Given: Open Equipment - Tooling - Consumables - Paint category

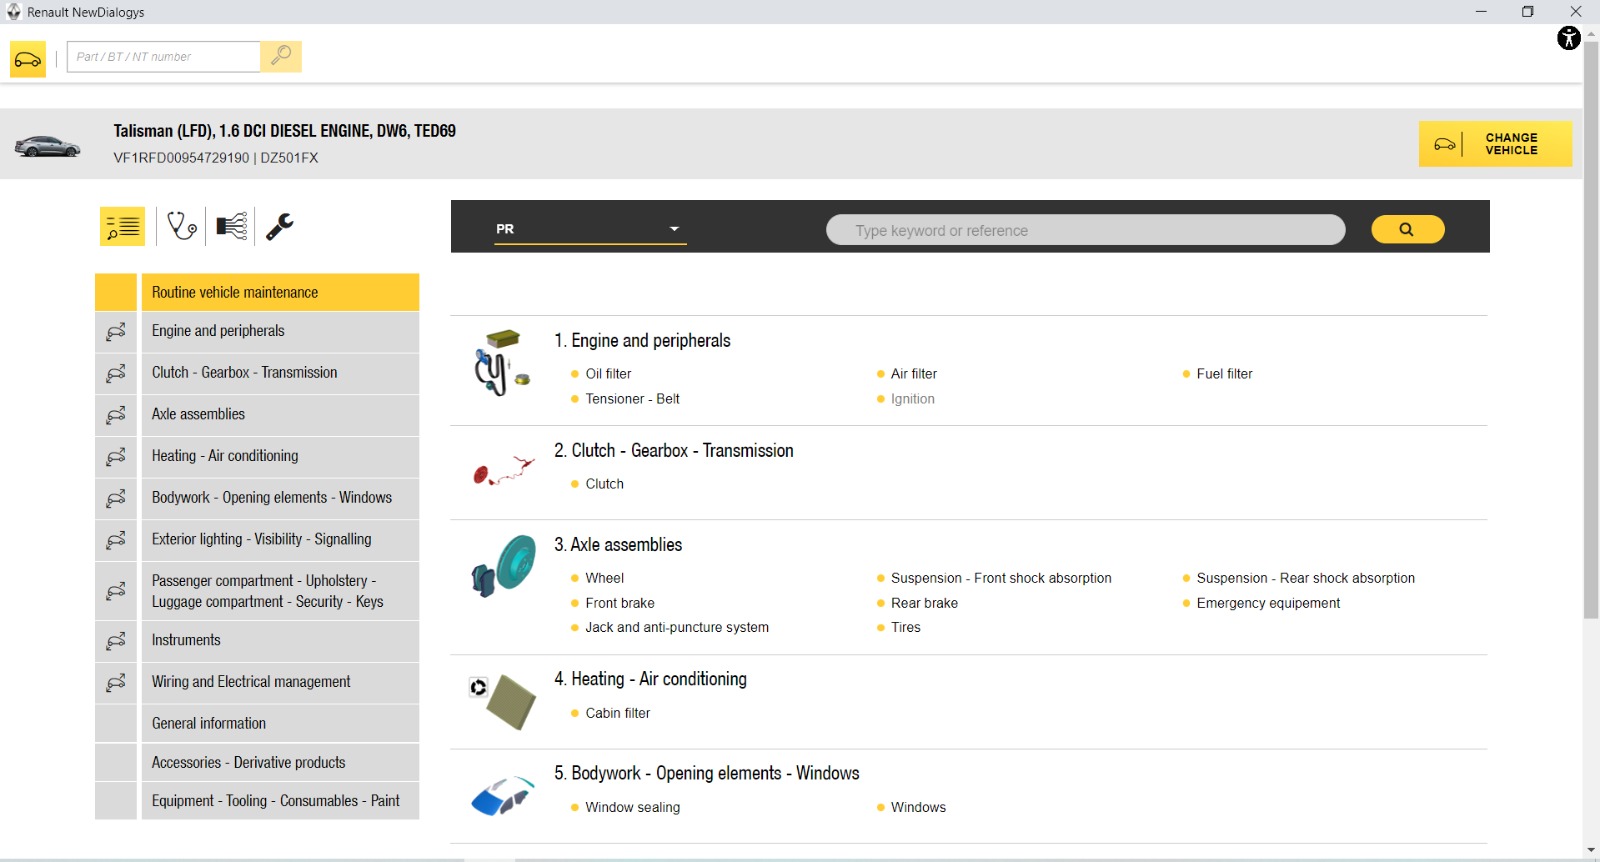Looking at the screenshot, I should click(x=280, y=801).
